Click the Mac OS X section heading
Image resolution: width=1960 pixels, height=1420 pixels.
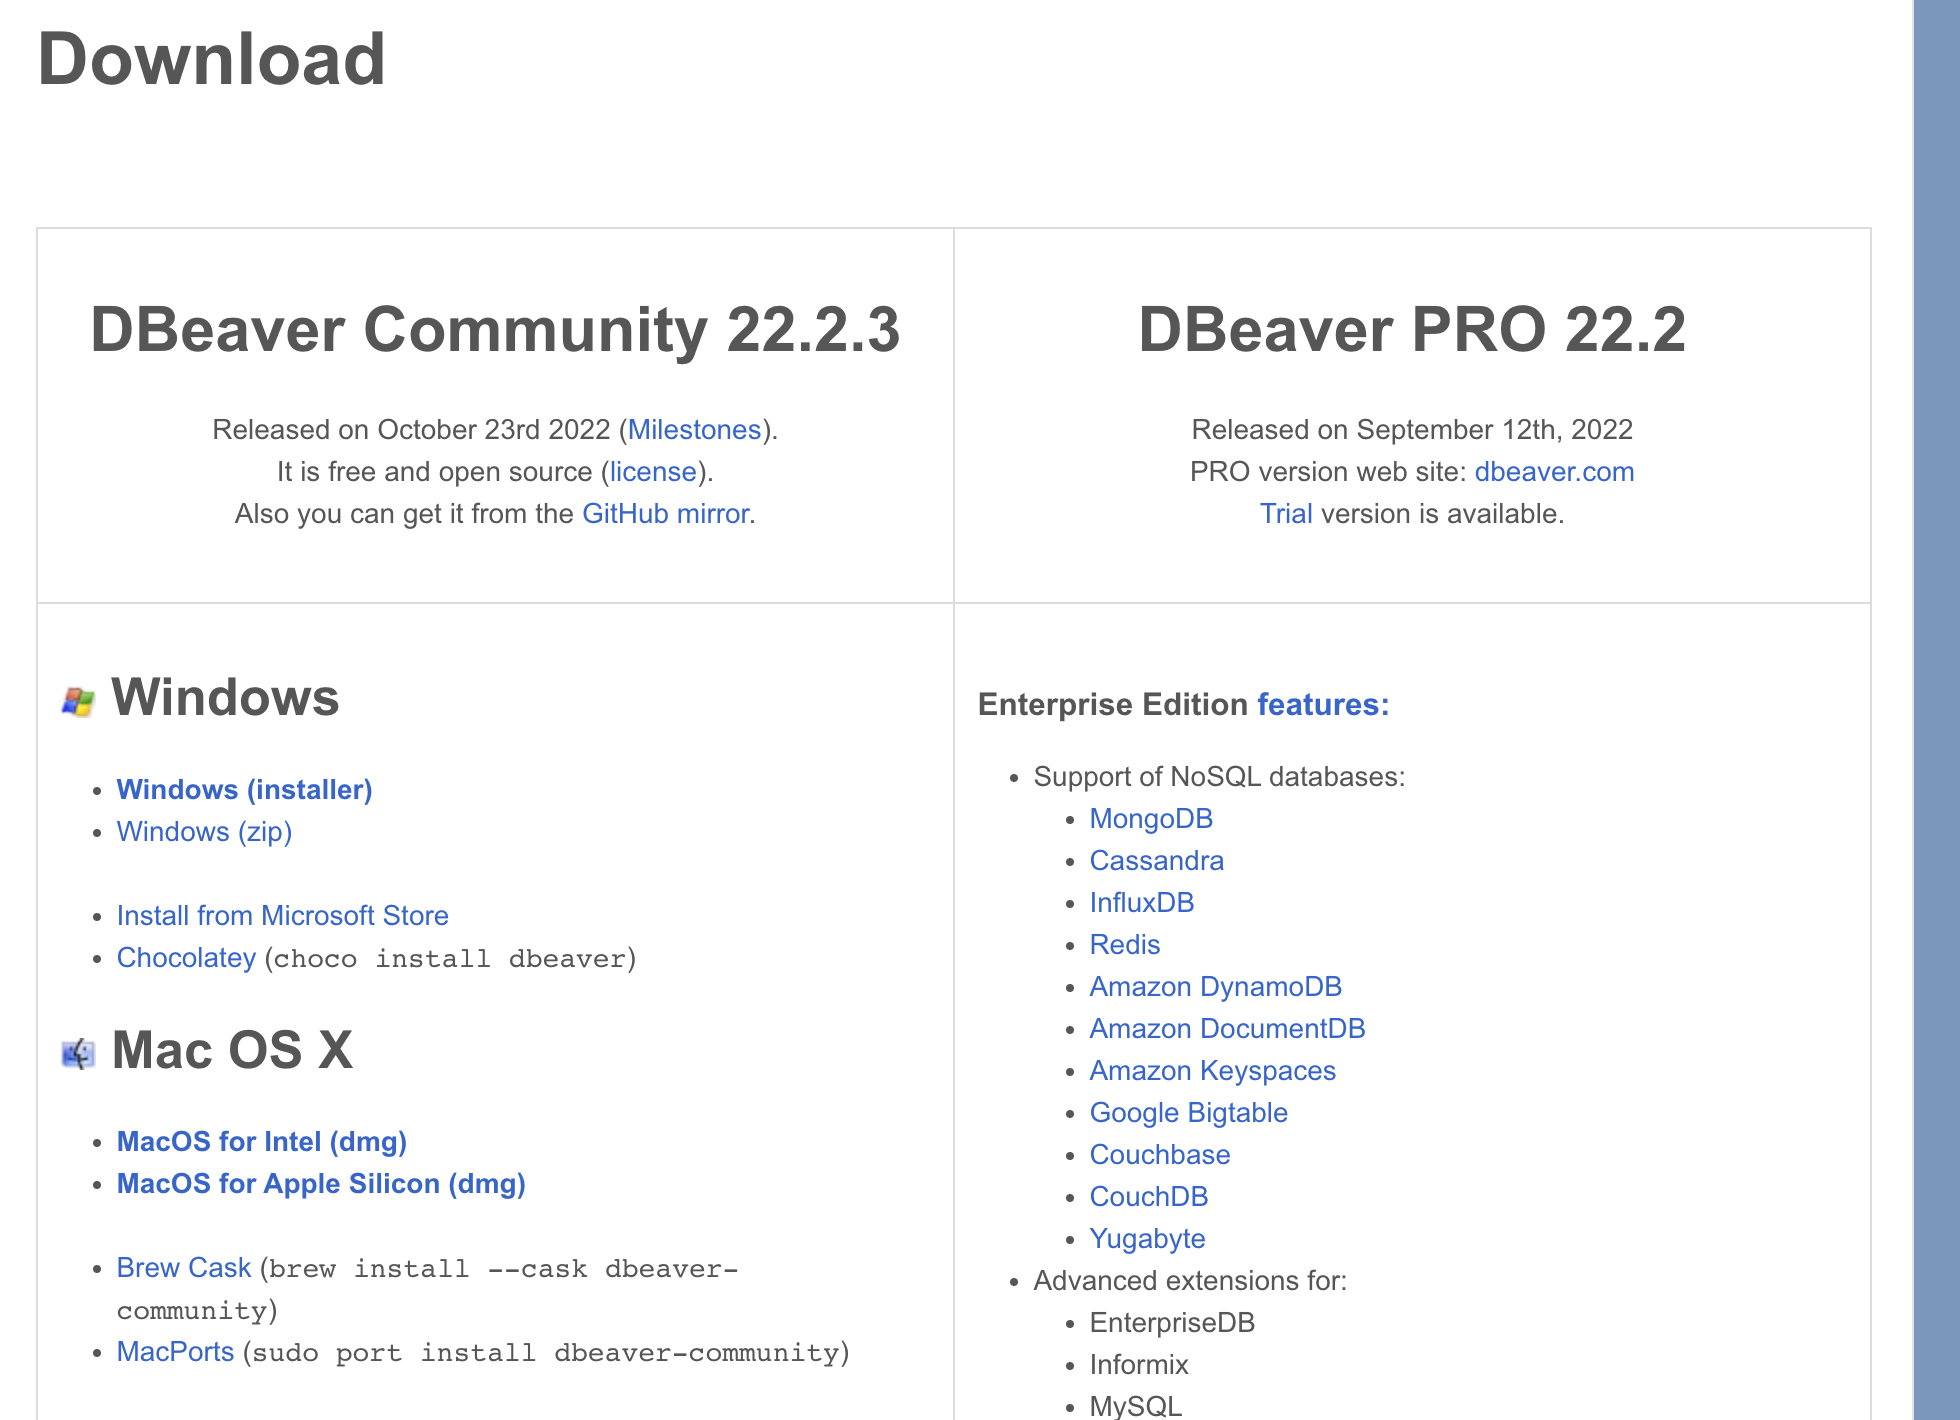pos(232,1050)
